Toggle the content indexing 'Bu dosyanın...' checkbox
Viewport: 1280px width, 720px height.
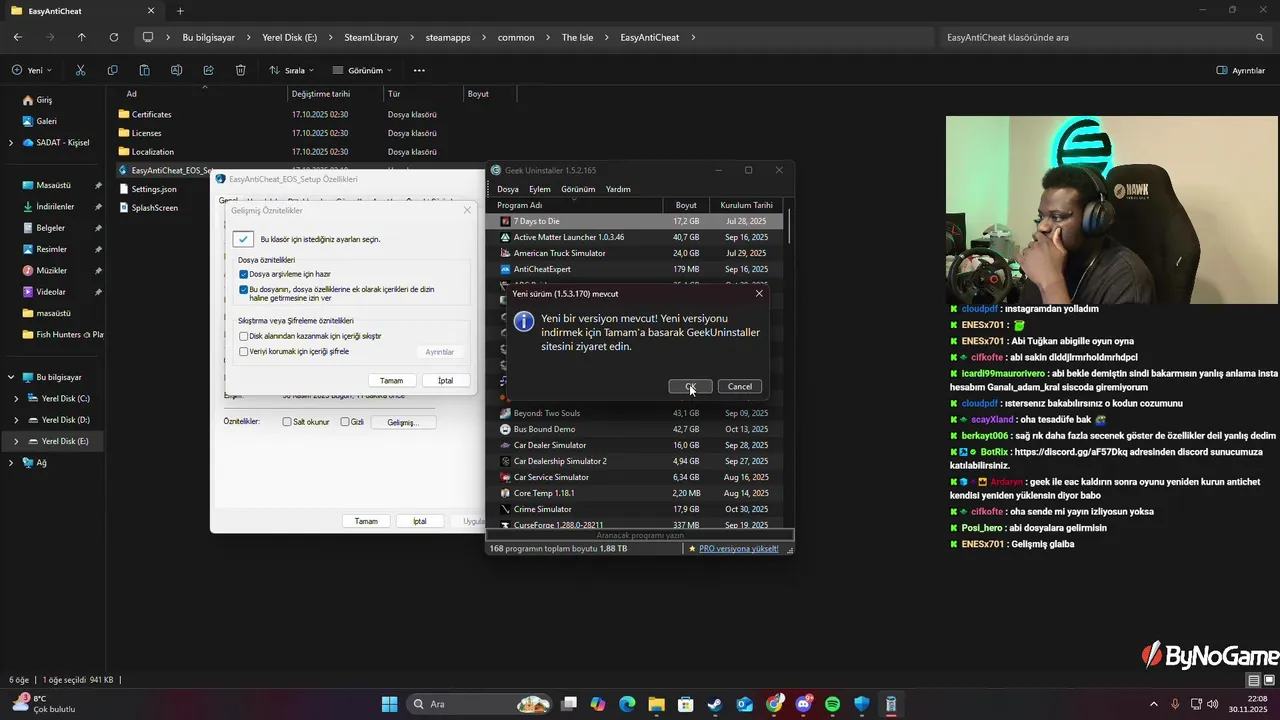click(244, 290)
